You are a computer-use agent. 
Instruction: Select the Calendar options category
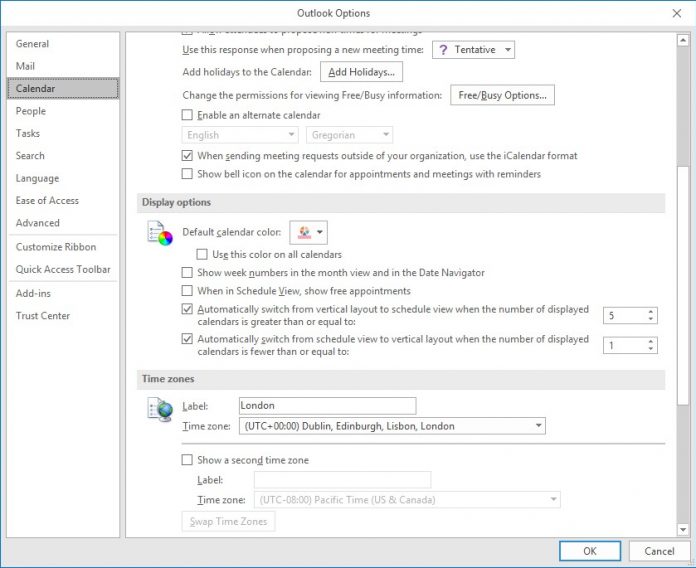63,88
